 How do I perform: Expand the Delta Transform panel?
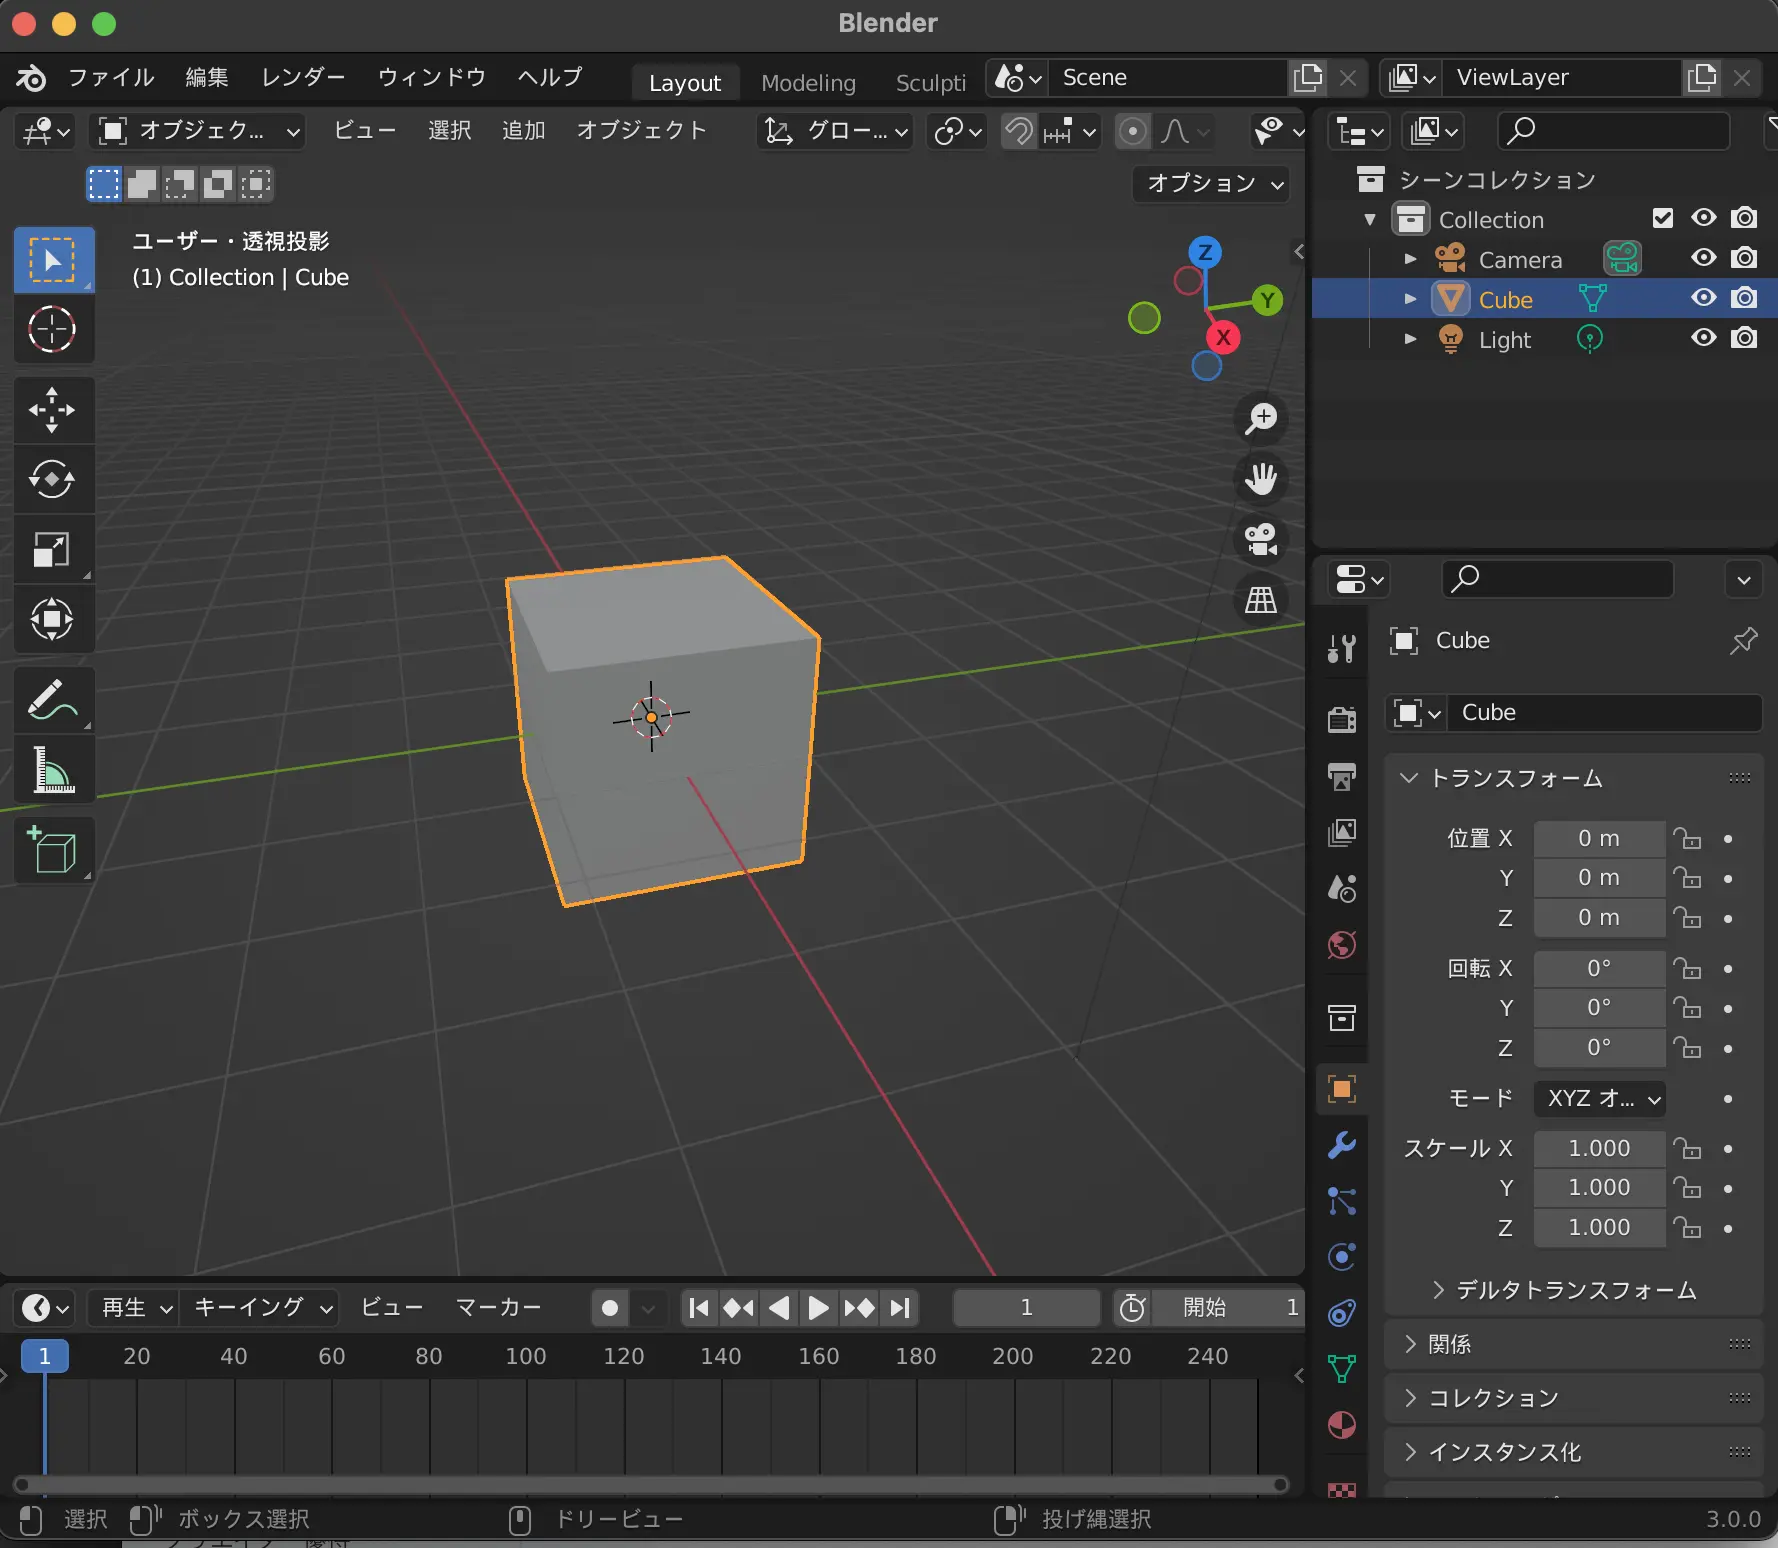[1438, 1290]
